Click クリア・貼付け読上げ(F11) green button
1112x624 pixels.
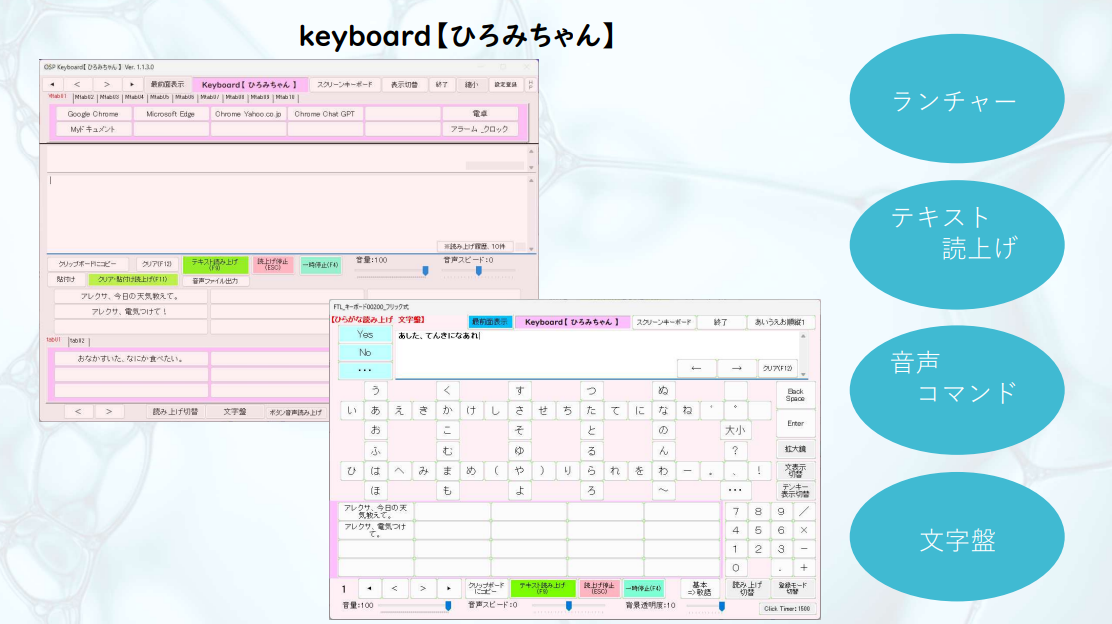click(x=133, y=279)
